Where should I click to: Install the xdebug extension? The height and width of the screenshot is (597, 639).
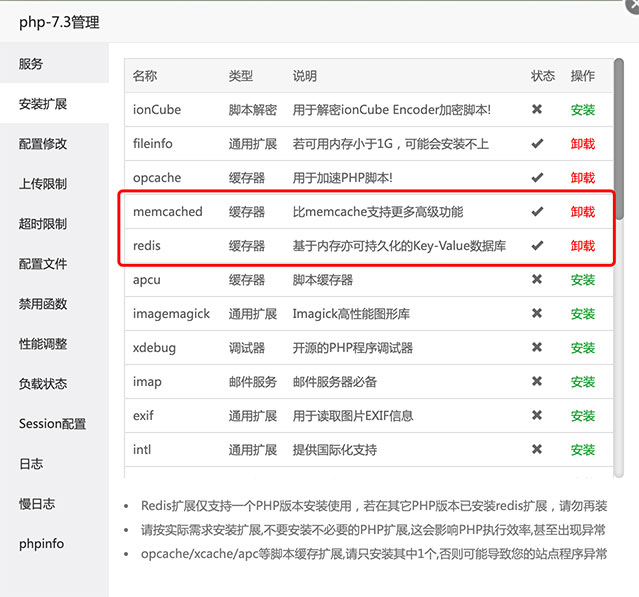click(583, 348)
